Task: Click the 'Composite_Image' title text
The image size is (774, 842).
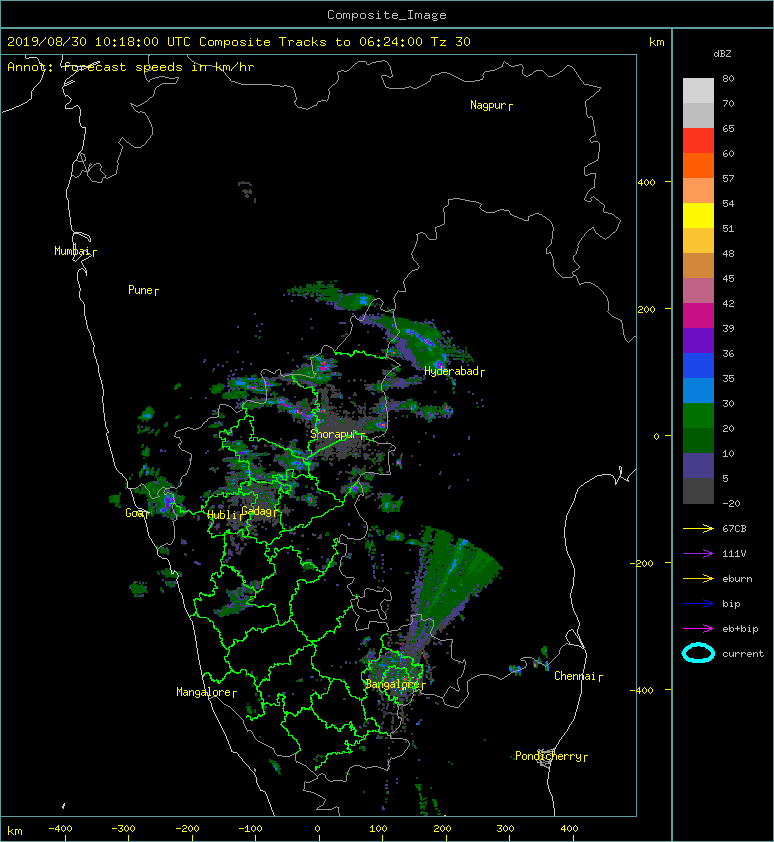Action: (x=387, y=15)
